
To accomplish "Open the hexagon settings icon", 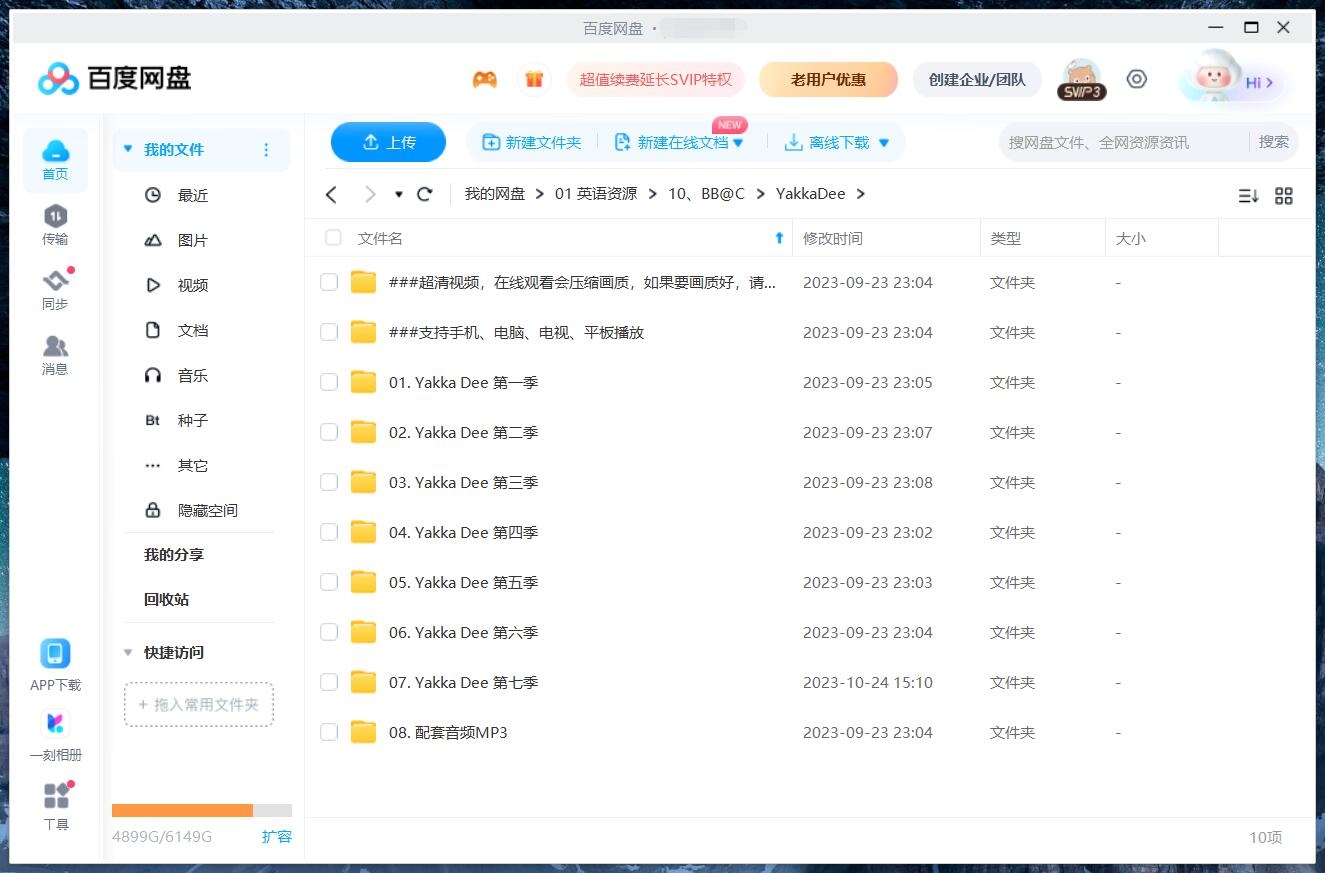I will pyautogui.click(x=1136, y=79).
